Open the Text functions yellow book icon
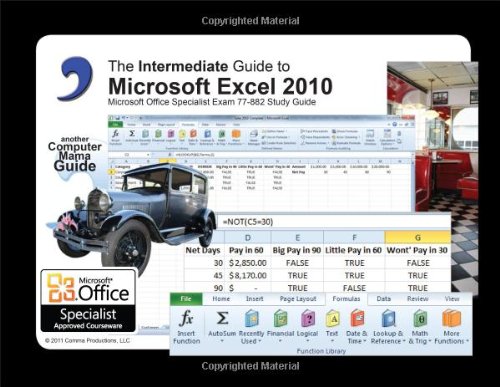Image resolution: width=500 pixels, height=387 pixels. point(332,318)
